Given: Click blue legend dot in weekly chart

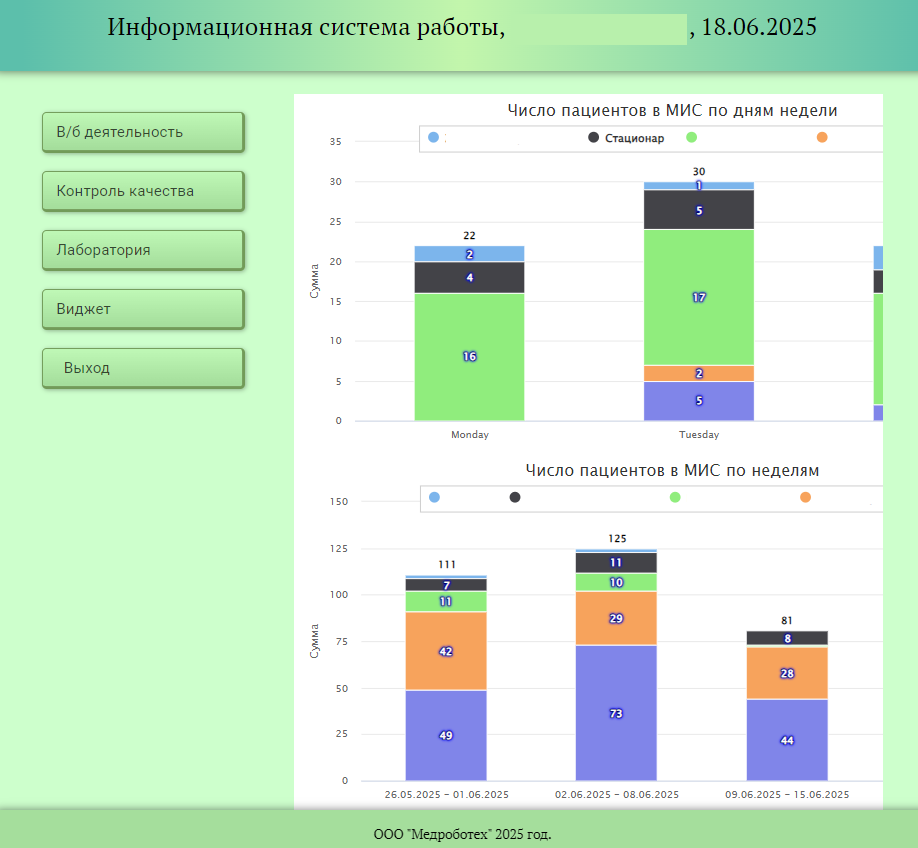Looking at the screenshot, I should click(434, 497).
